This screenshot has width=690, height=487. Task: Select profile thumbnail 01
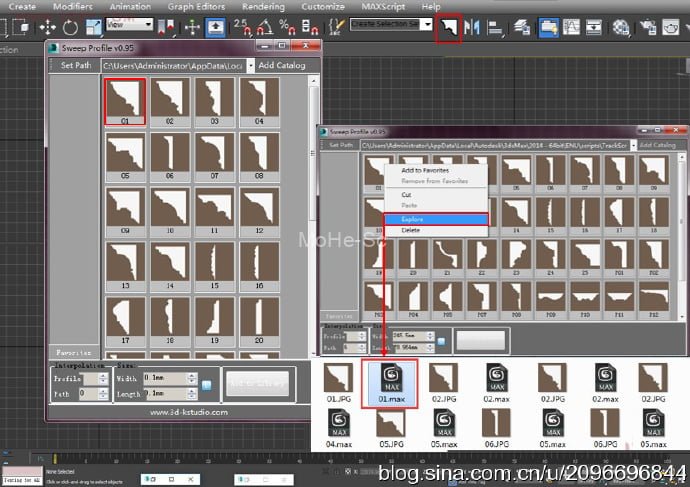(126, 101)
